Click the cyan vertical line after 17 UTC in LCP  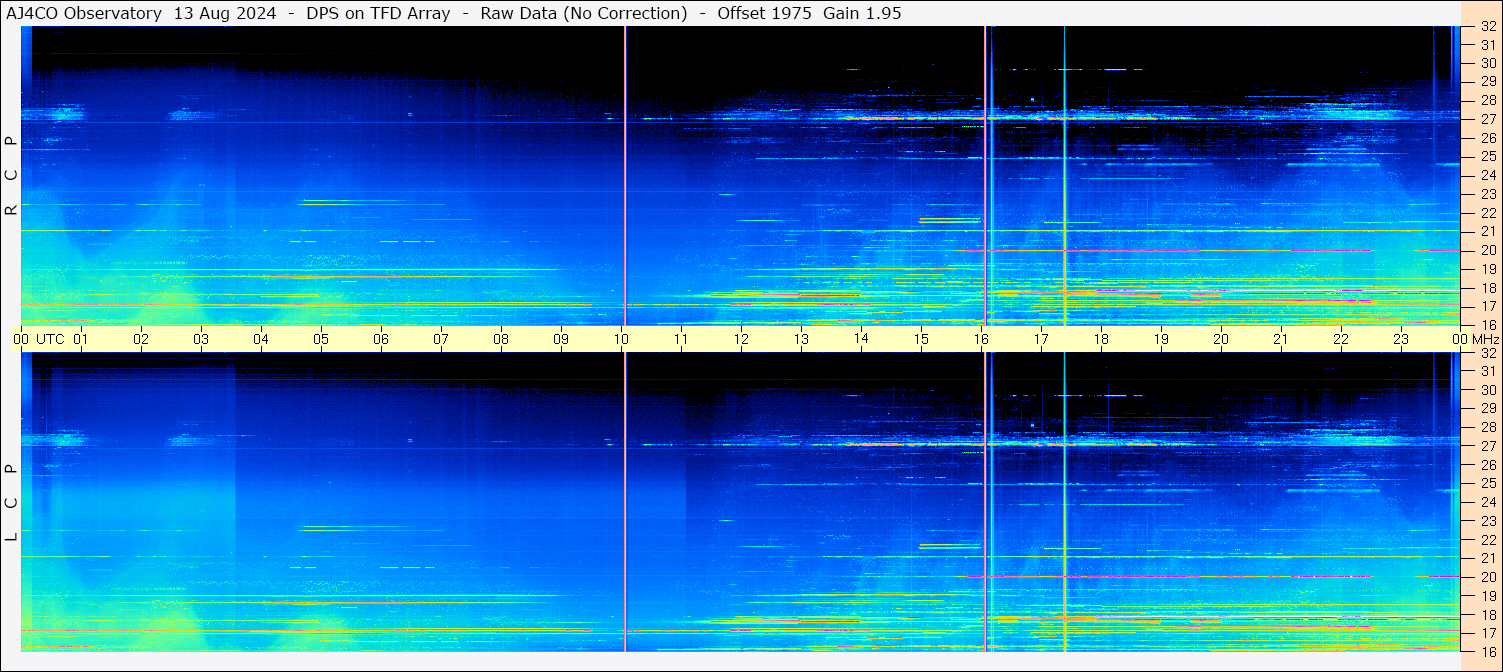1065,503
